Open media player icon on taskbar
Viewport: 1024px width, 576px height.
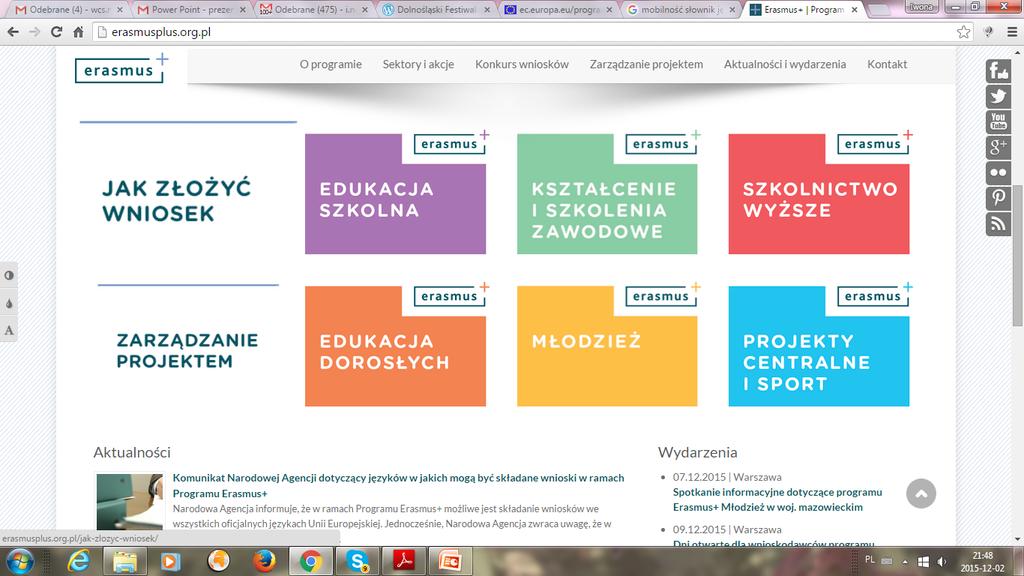click(170, 562)
